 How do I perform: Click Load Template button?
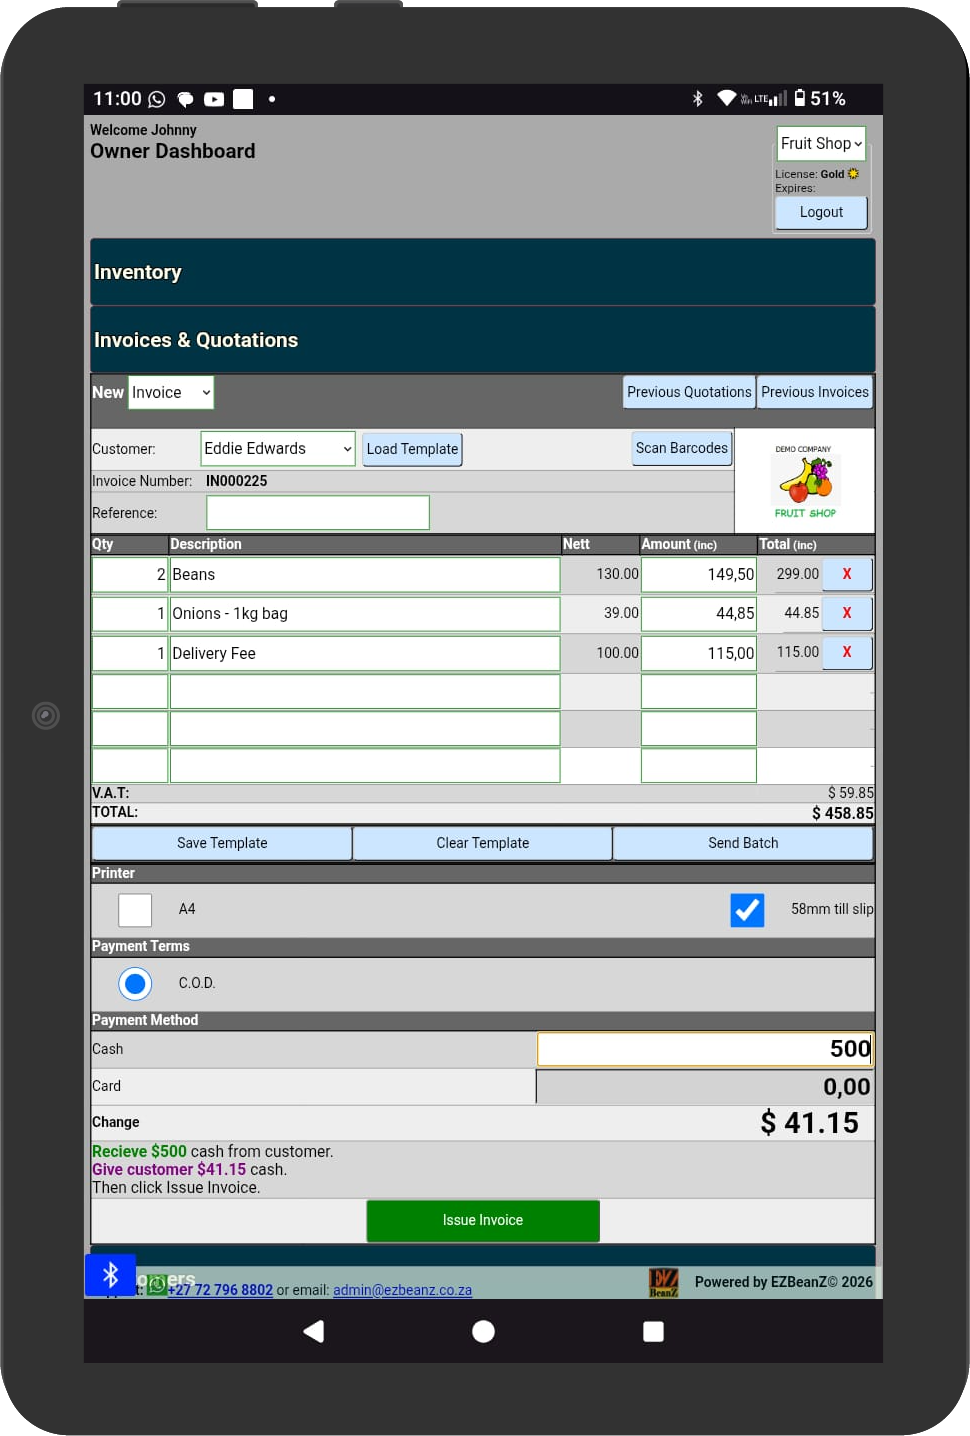[412, 449]
